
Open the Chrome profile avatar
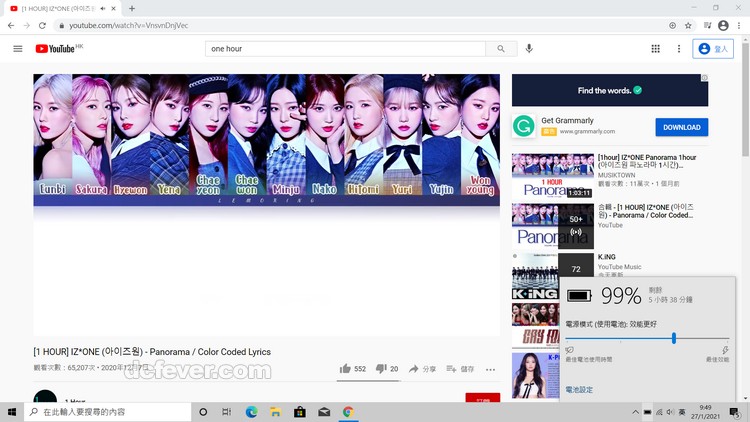tap(723, 25)
